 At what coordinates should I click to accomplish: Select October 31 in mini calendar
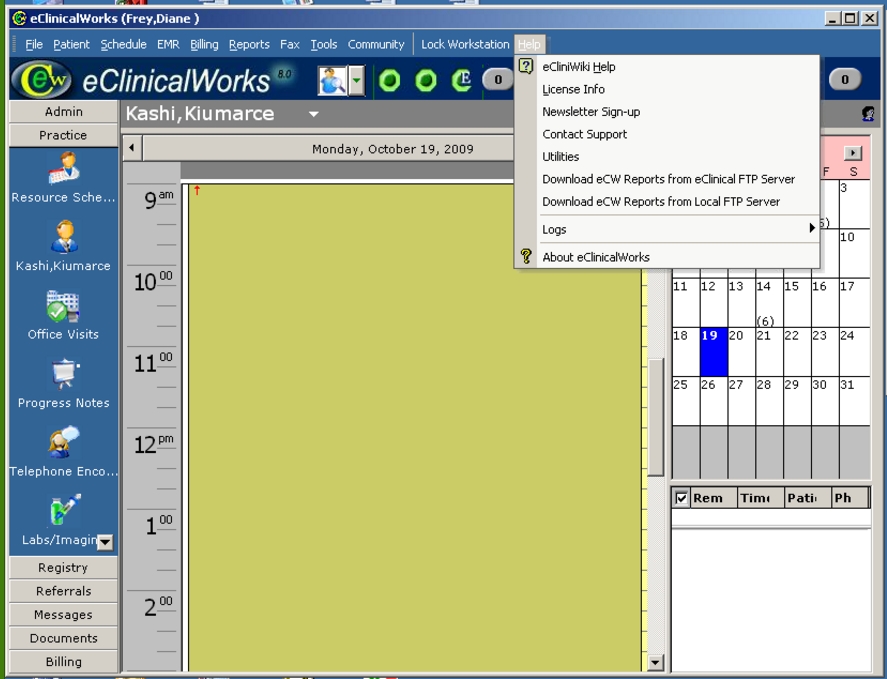pos(854,401)
